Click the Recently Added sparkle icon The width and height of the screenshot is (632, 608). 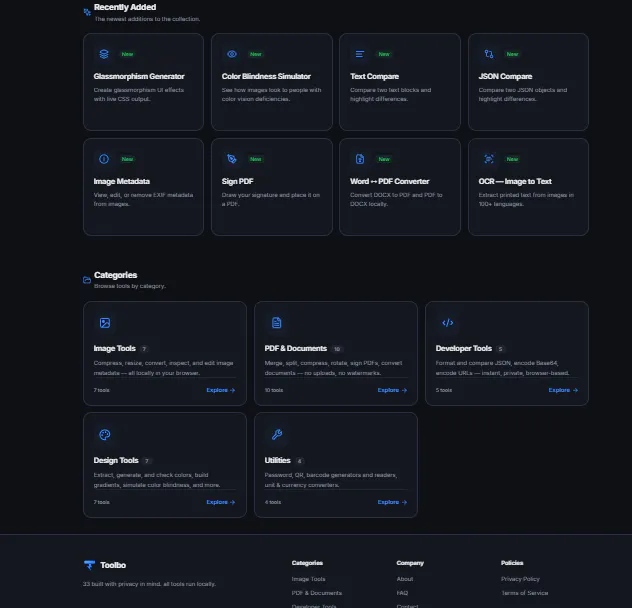click(x=87, y=12)
